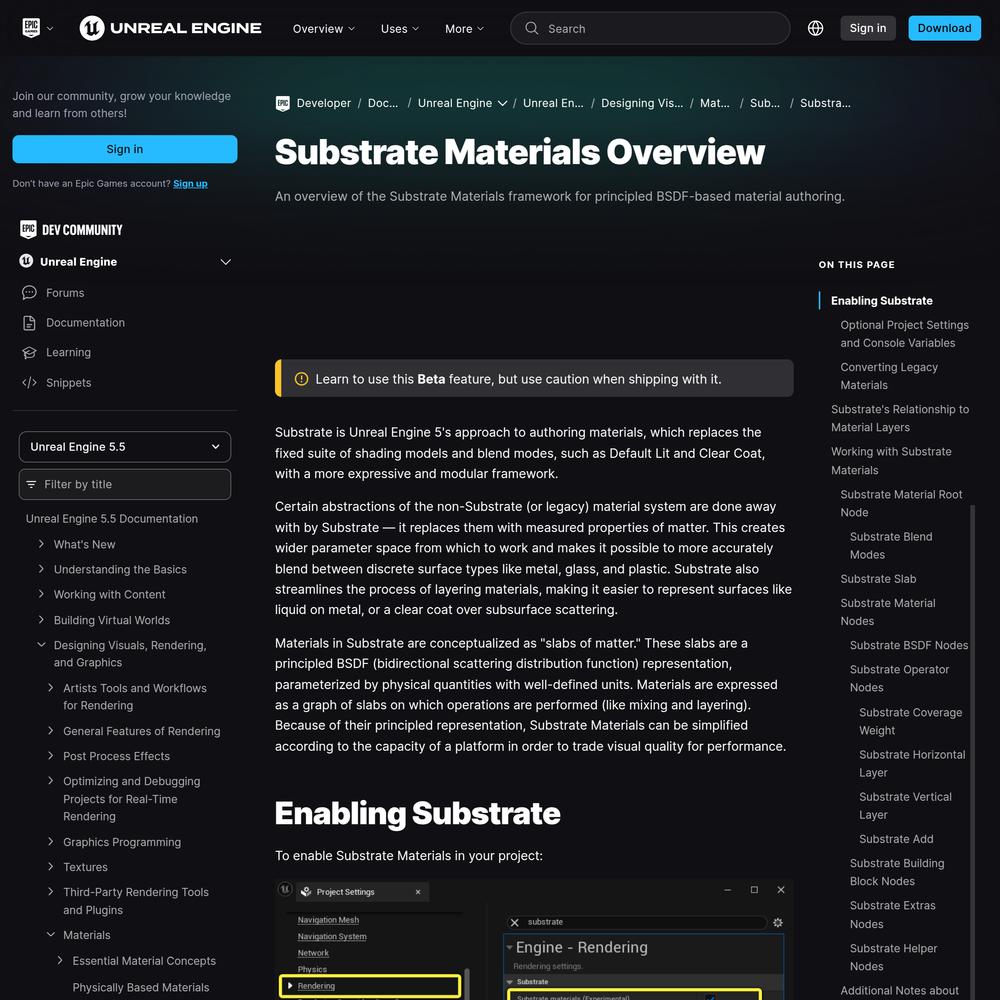
Task: Open Optimizing and Debugging Projects page
Action: [131, 798]
